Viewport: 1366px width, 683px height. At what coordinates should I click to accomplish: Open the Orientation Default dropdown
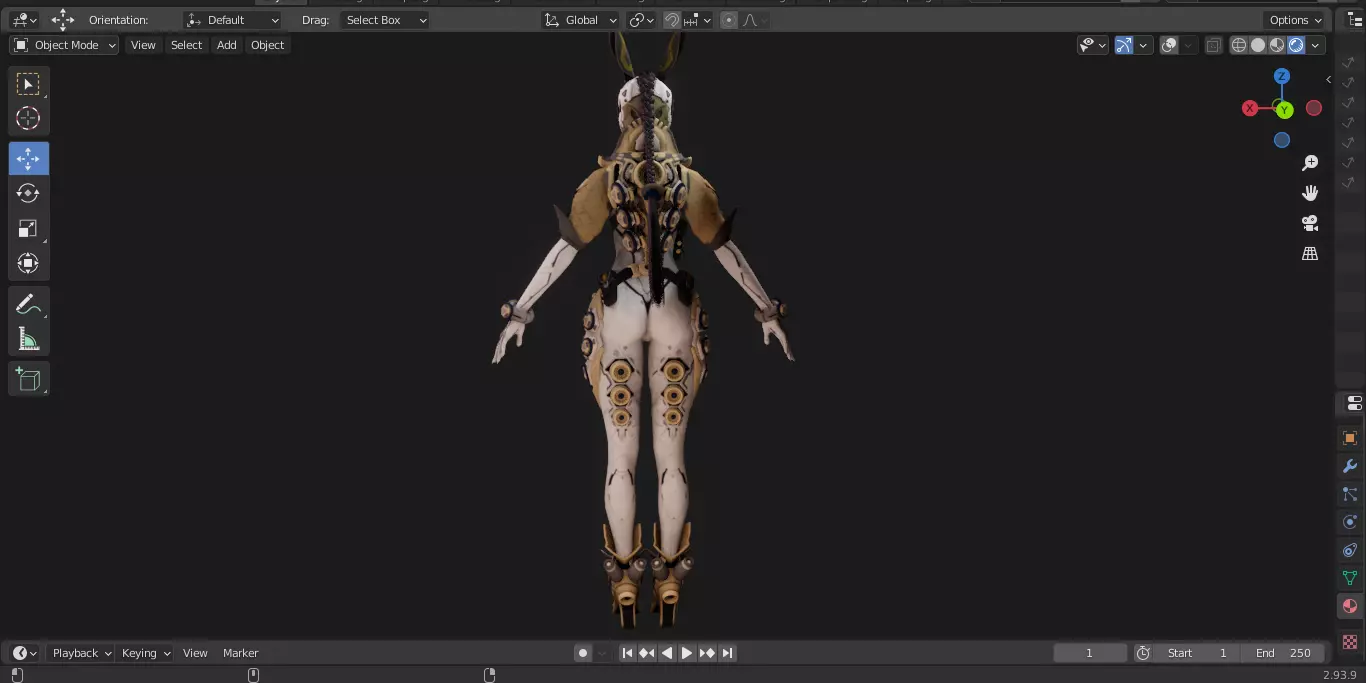click(x=233, y=20)
